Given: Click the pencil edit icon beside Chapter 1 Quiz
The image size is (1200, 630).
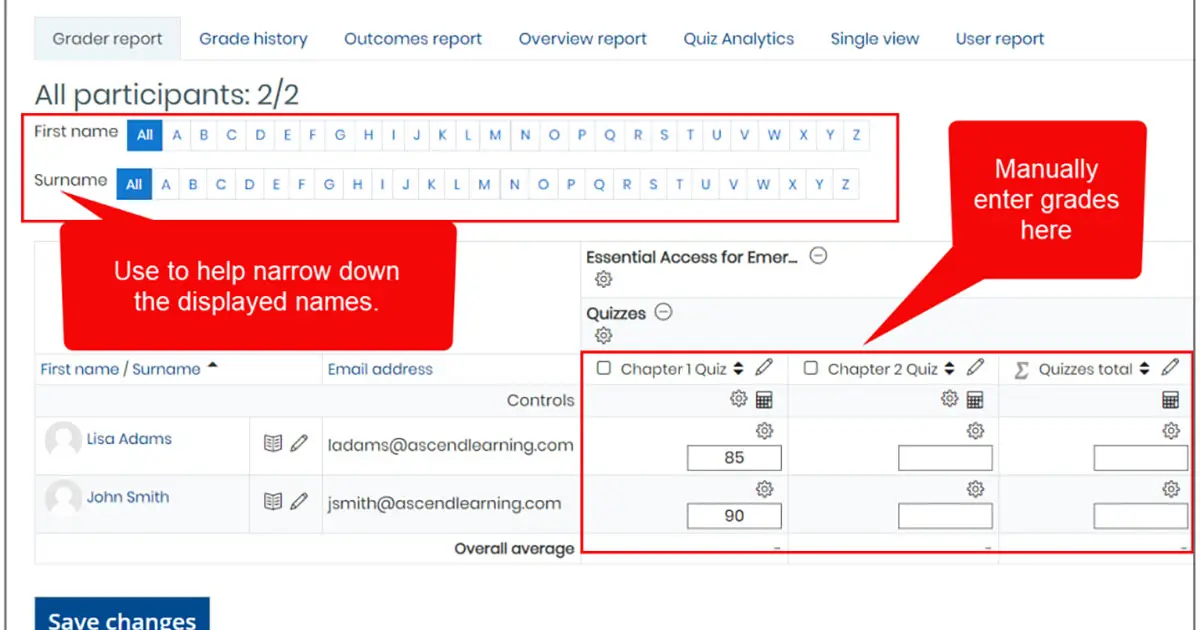Looking at the screenshot, I should 764,368.
